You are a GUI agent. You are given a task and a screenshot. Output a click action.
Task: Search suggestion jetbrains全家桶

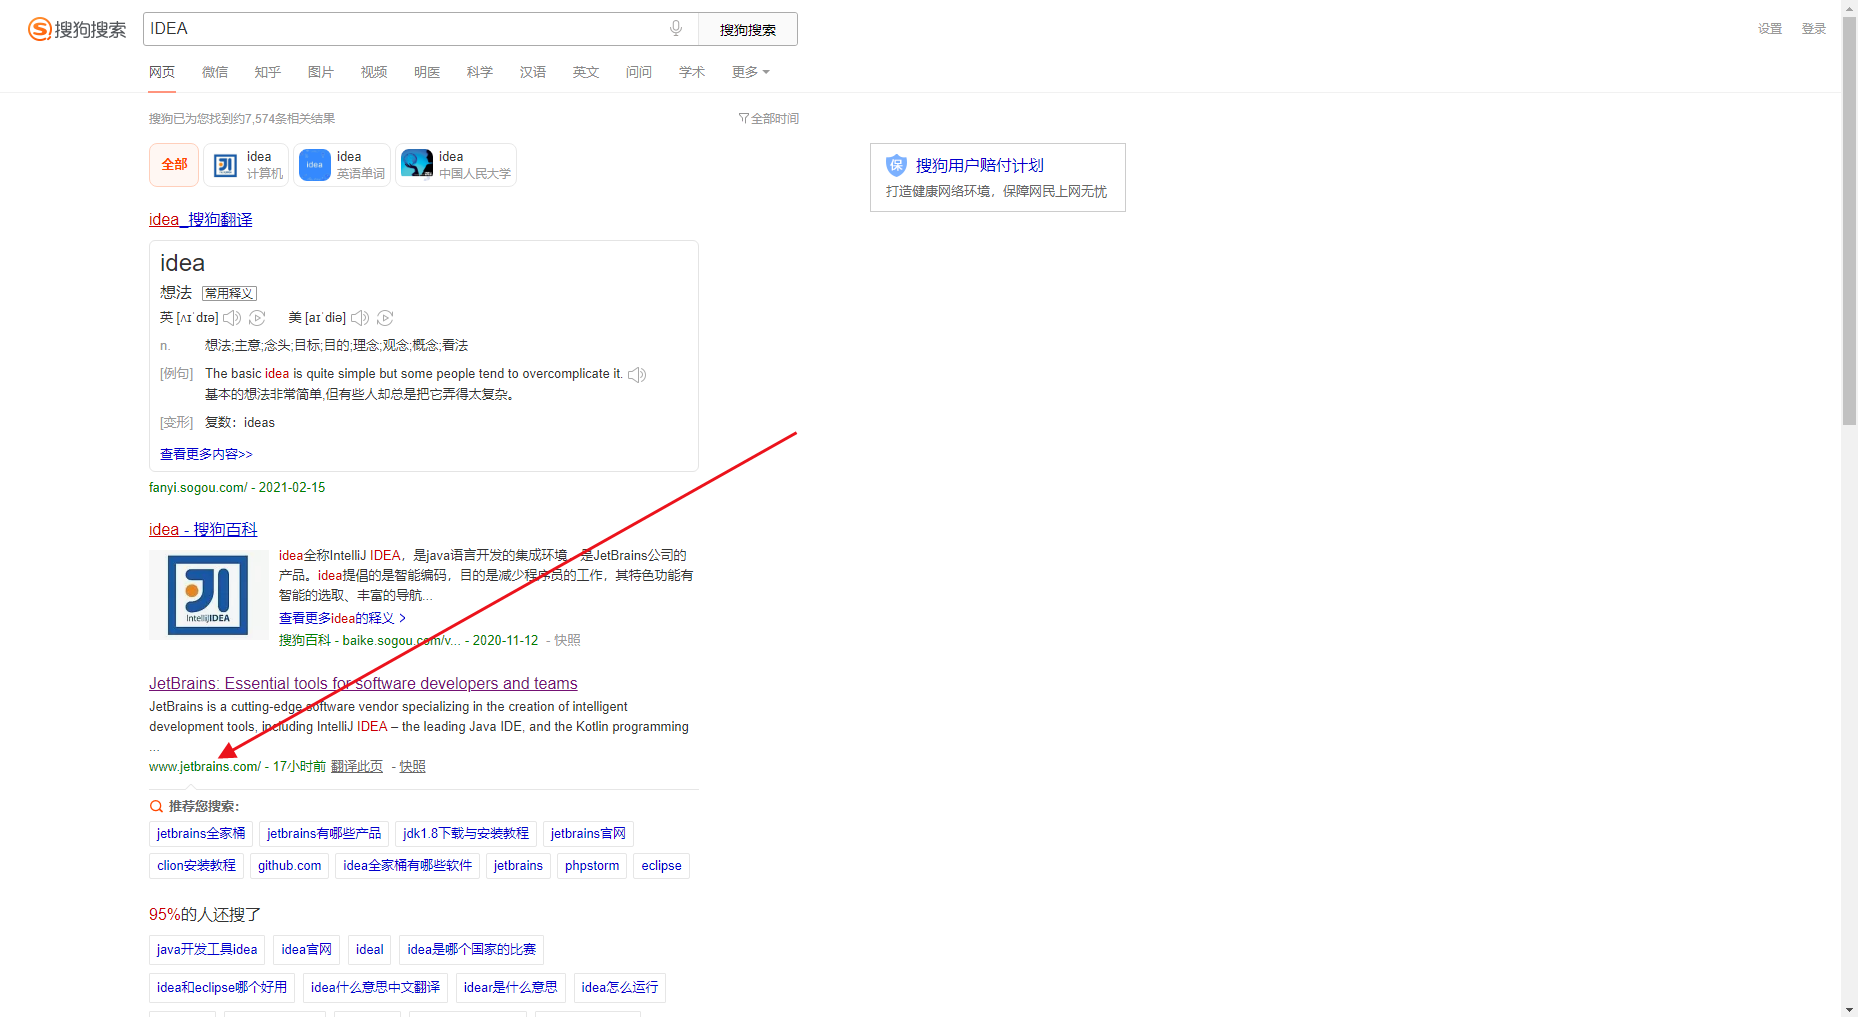tap(201, 834)
